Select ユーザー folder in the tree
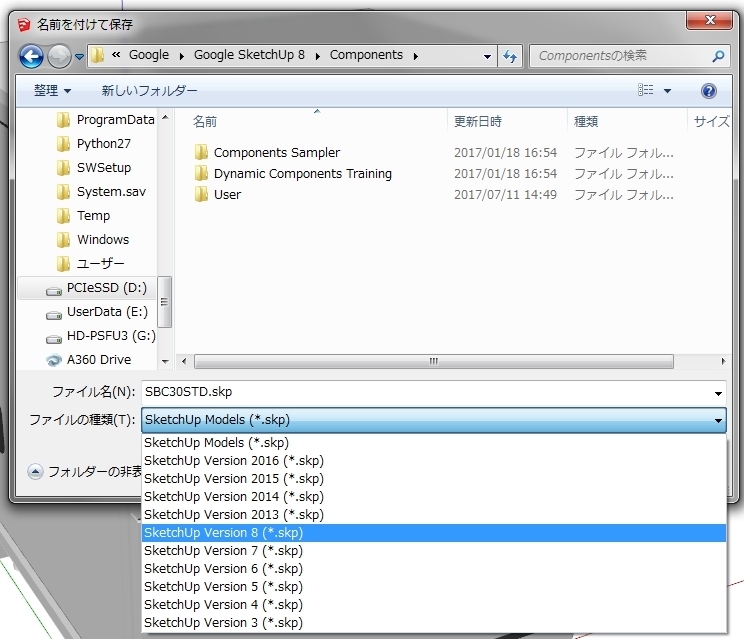The image size is (744, 639). coord(90,263)
